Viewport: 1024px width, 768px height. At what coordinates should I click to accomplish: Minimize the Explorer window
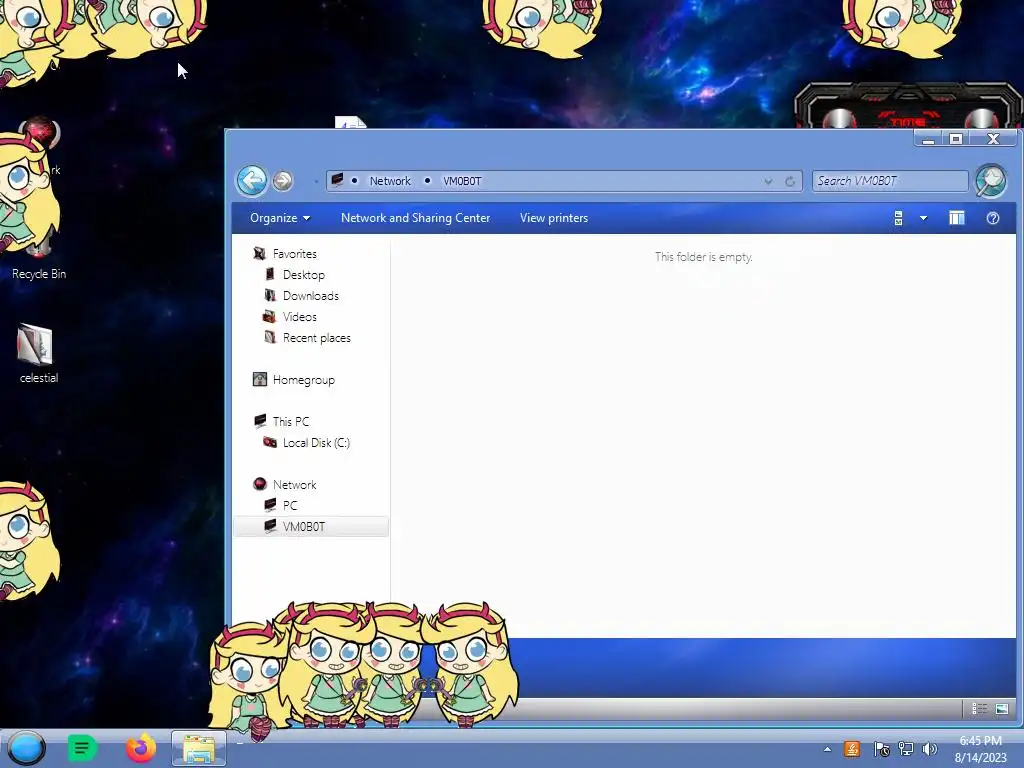click(x=928, y=138)
